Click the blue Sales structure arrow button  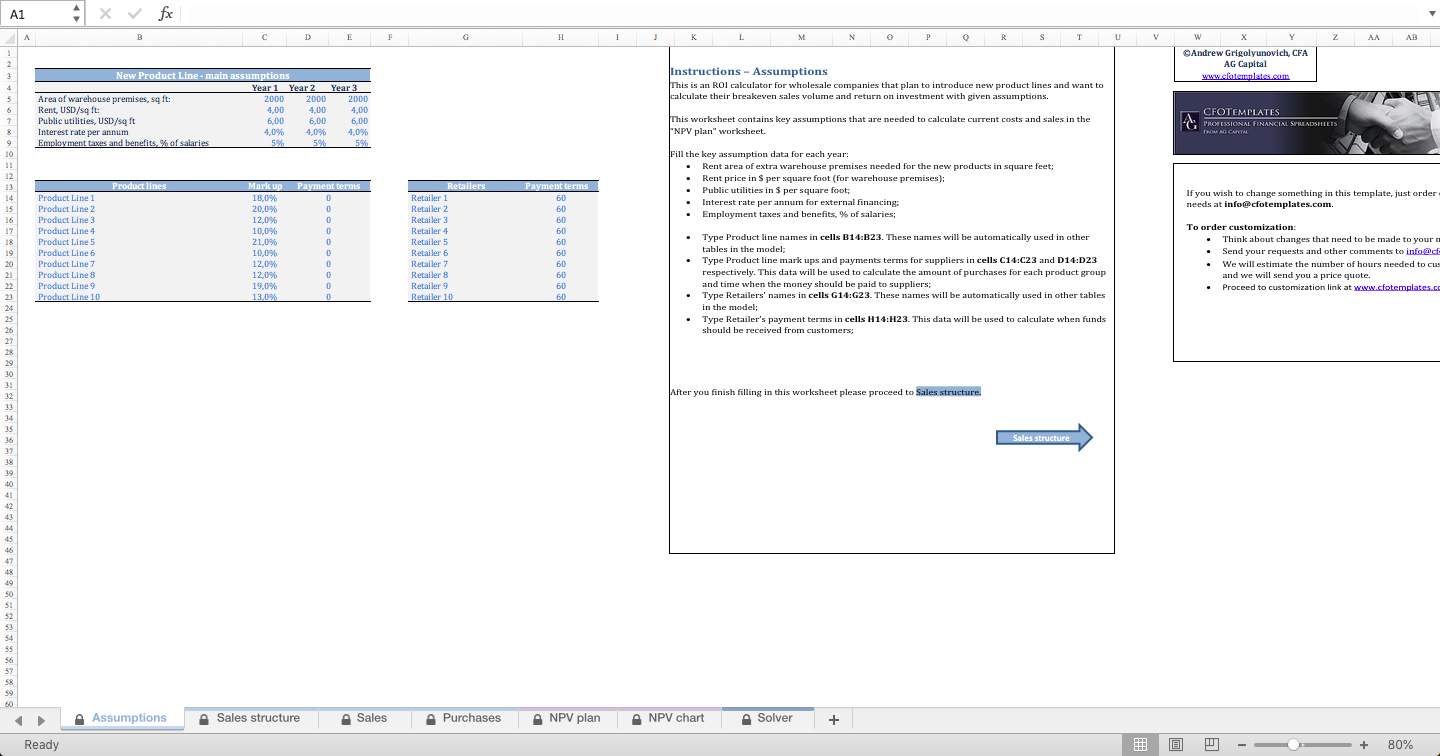1044,438
